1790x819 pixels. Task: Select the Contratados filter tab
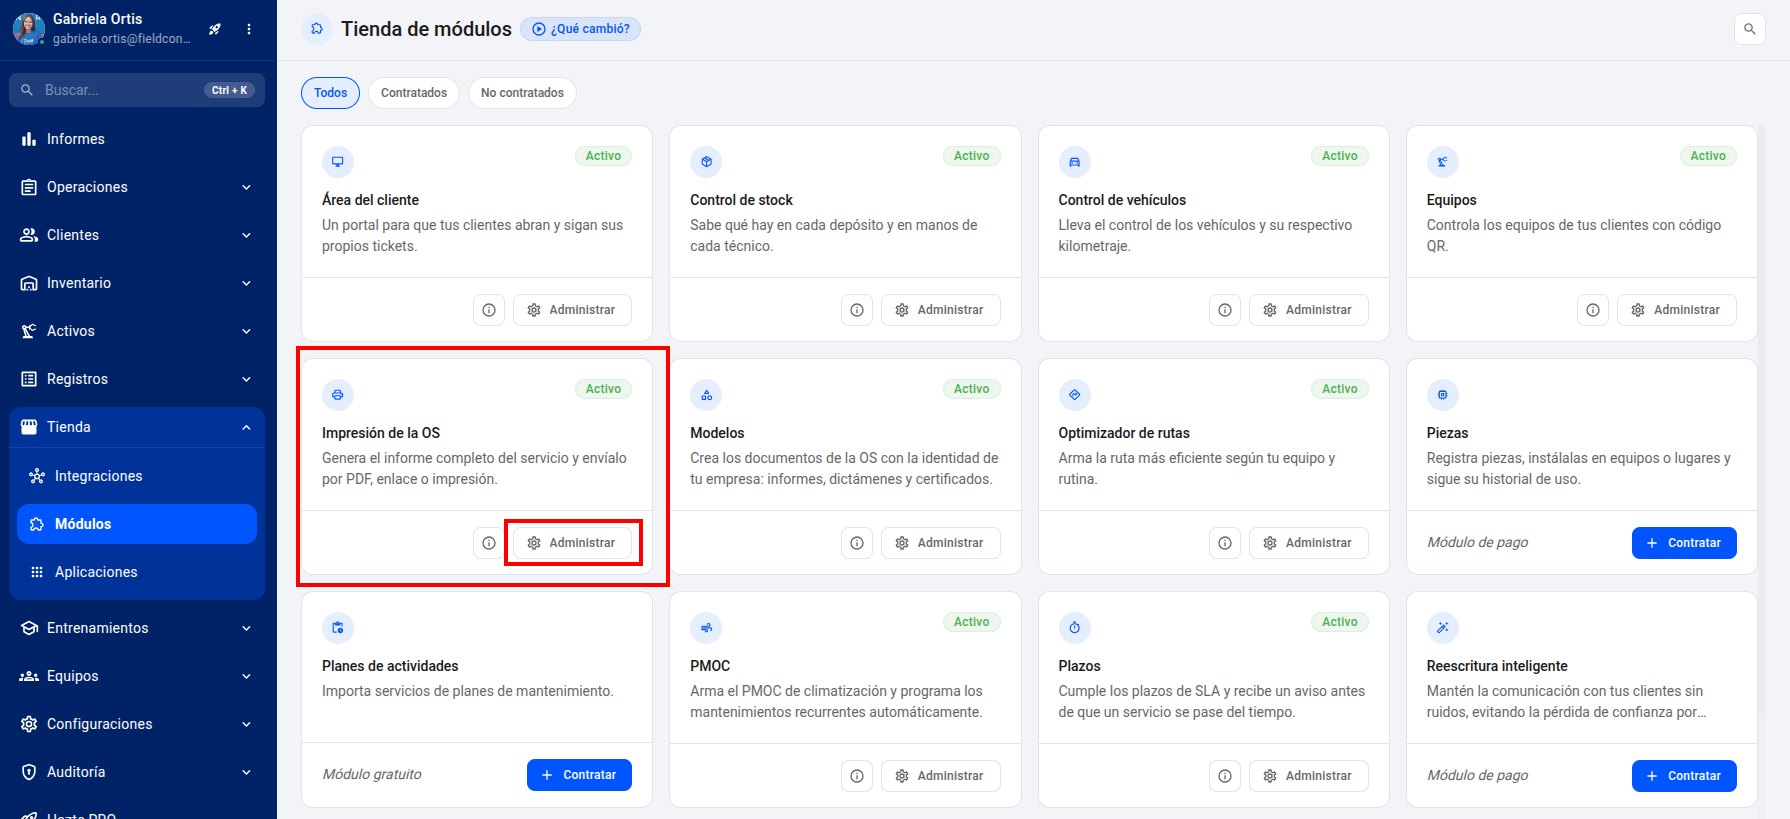pyautogui.click(x=414, y=93)
